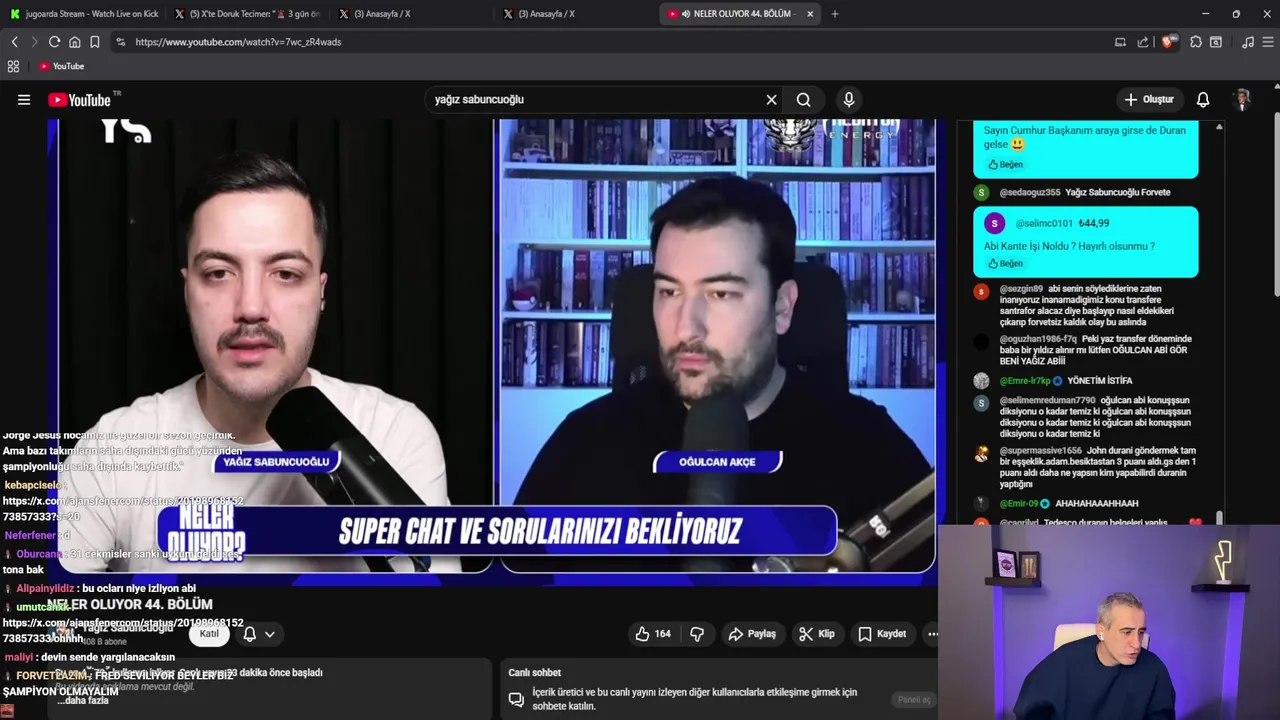1280x720 pixels.
Task: Expand the channel notification bell dropdown
Action: pos(259,634)
